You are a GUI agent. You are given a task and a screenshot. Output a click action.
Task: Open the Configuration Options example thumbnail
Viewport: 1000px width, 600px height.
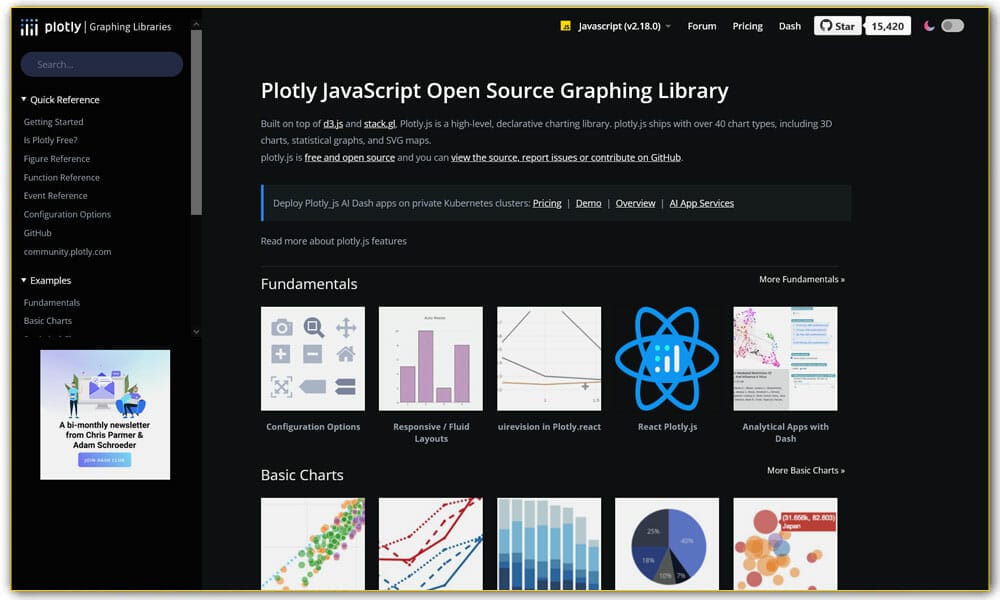tap(312, 357)
